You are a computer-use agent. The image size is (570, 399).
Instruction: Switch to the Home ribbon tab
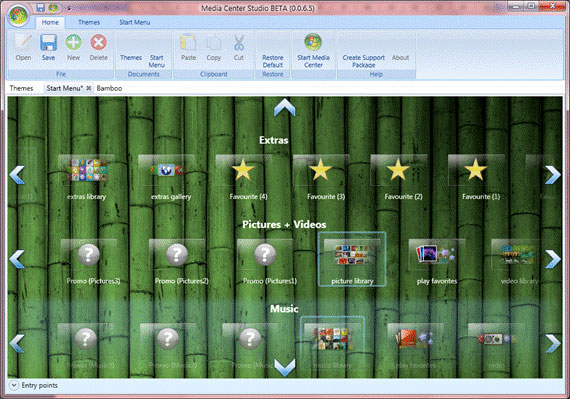point(50,23)
